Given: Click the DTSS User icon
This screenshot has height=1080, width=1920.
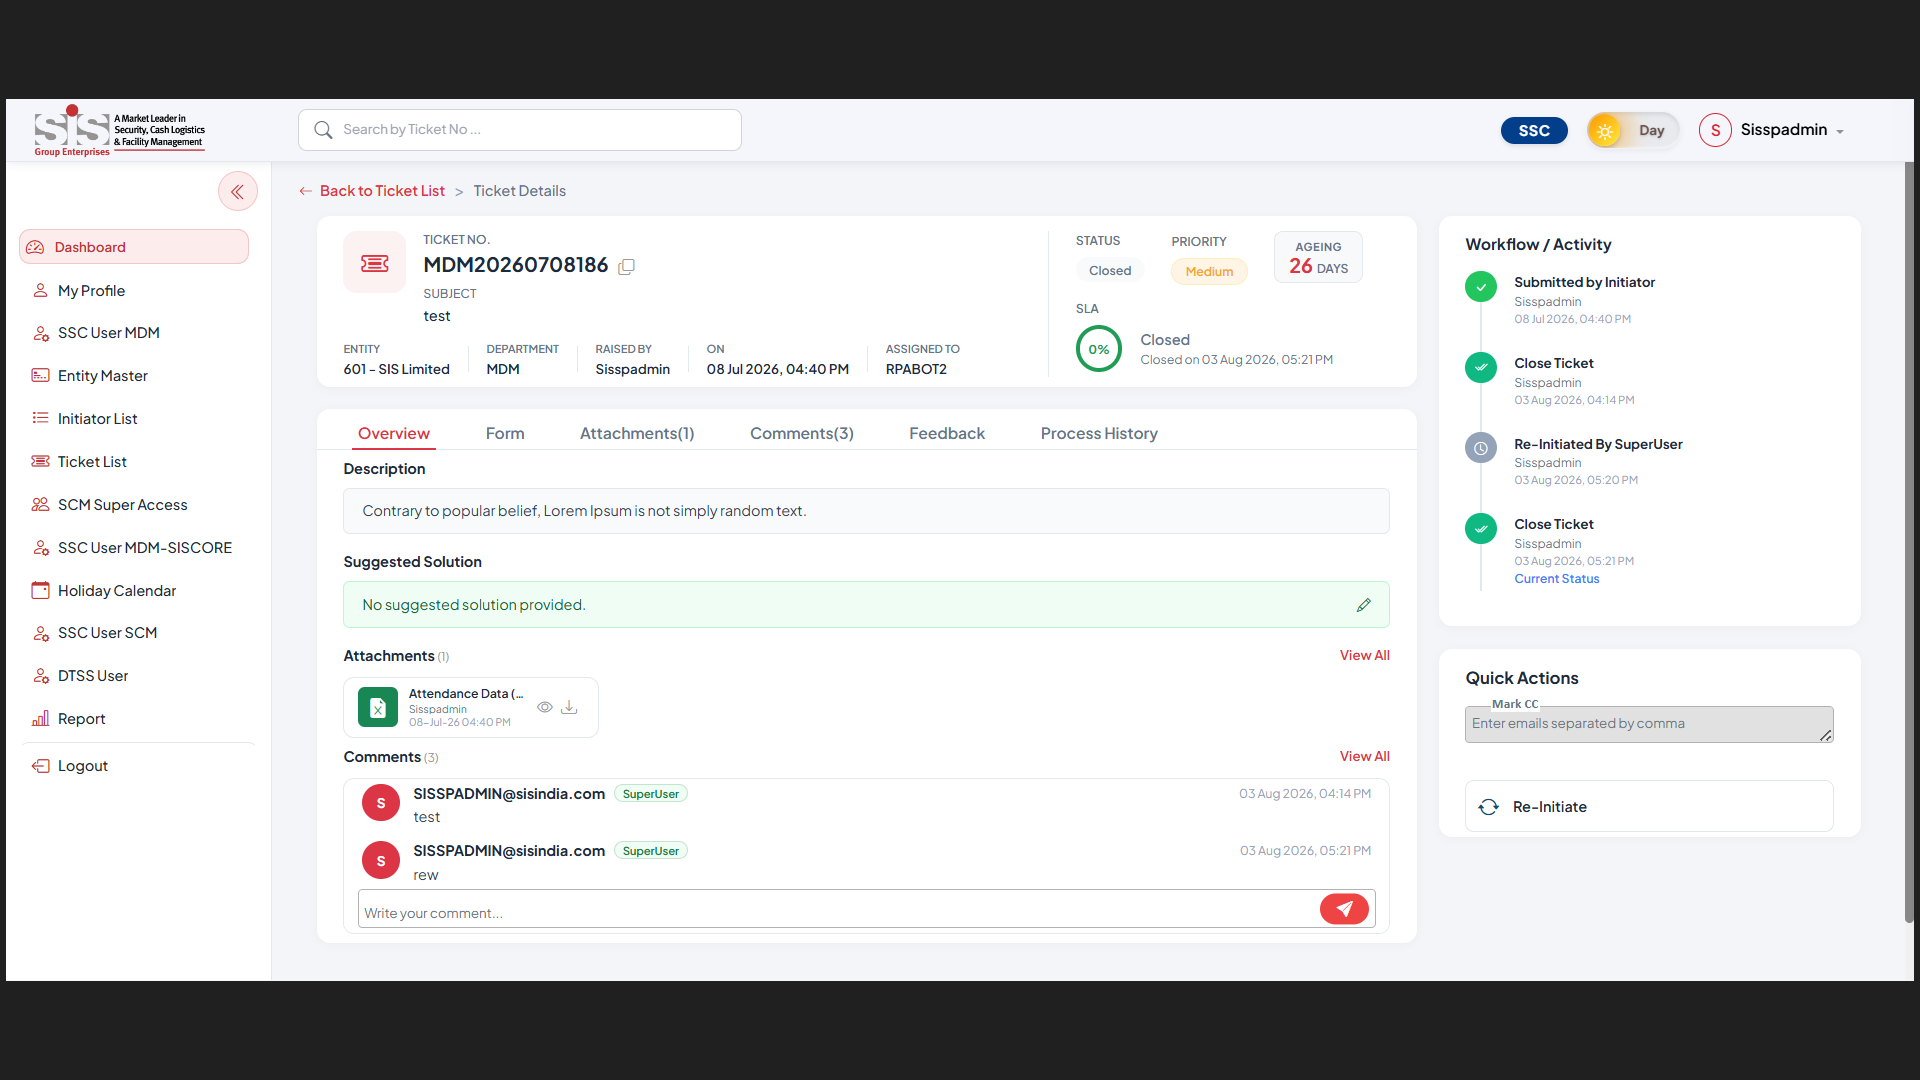Looking at the screenshot, I should 40,676.
